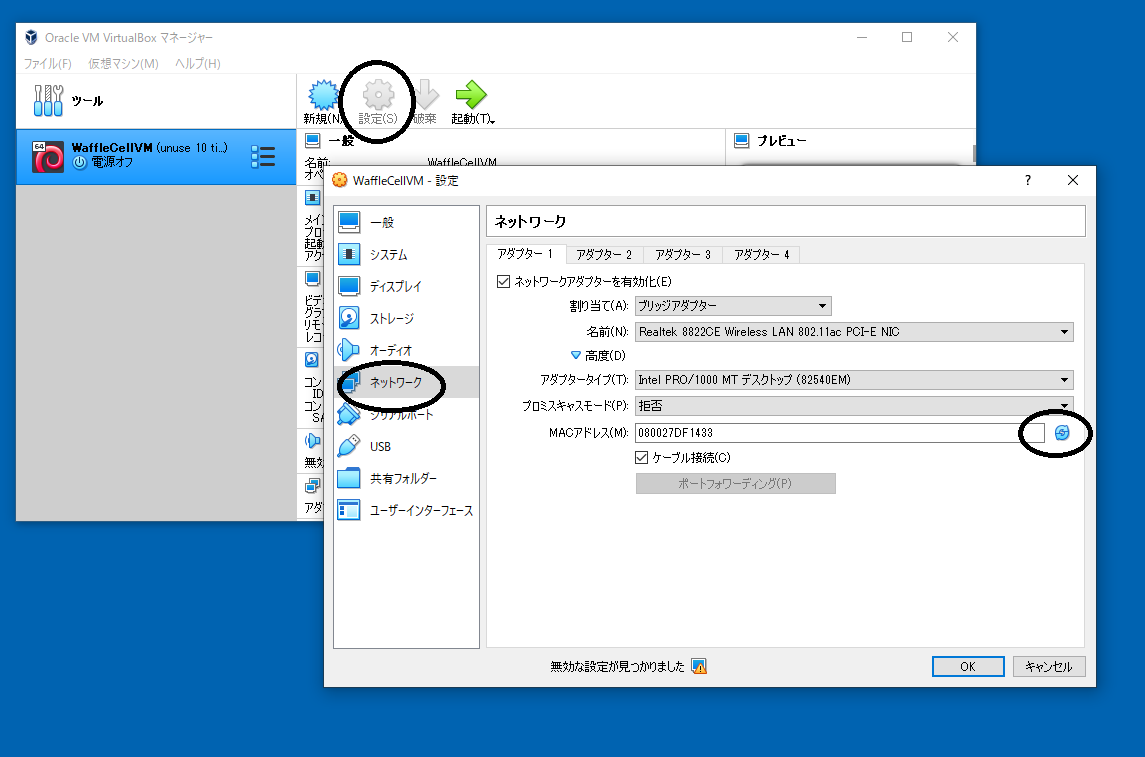Click the invalid settings warning icon
1145x757 pixels.
coord(699,666)
